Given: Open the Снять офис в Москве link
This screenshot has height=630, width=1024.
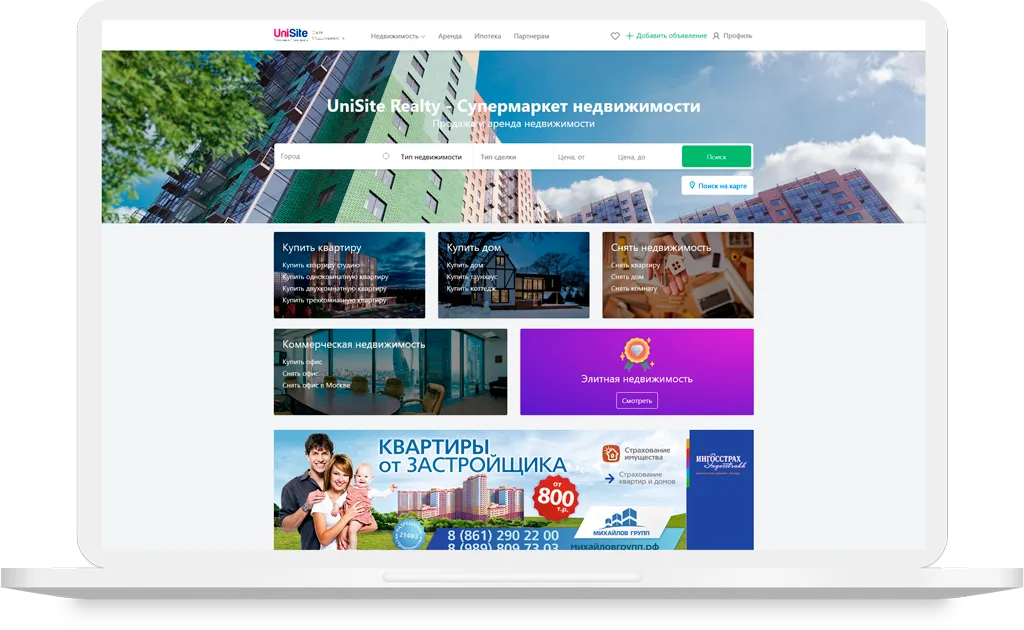Looking at the screenshot, I should (x=316, y=384).
